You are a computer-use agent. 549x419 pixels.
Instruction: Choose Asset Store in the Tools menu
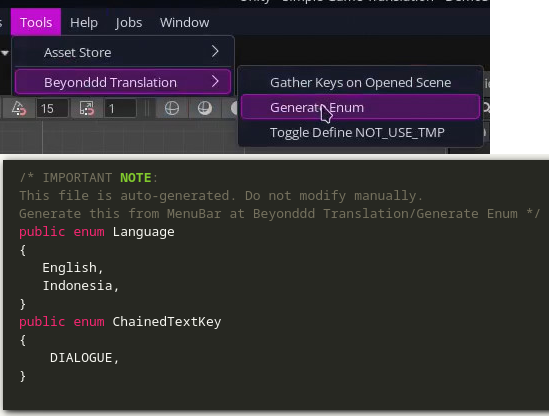coord(123,53)
